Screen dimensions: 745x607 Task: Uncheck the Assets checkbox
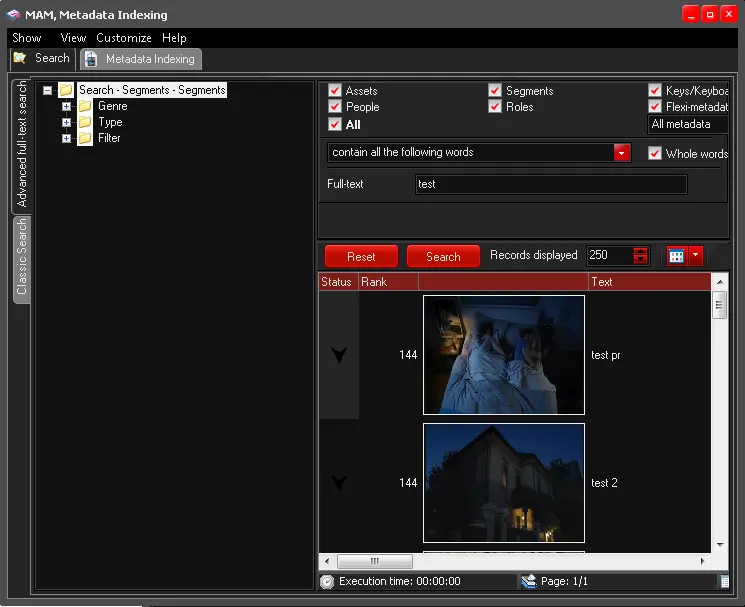click(335, 91)
